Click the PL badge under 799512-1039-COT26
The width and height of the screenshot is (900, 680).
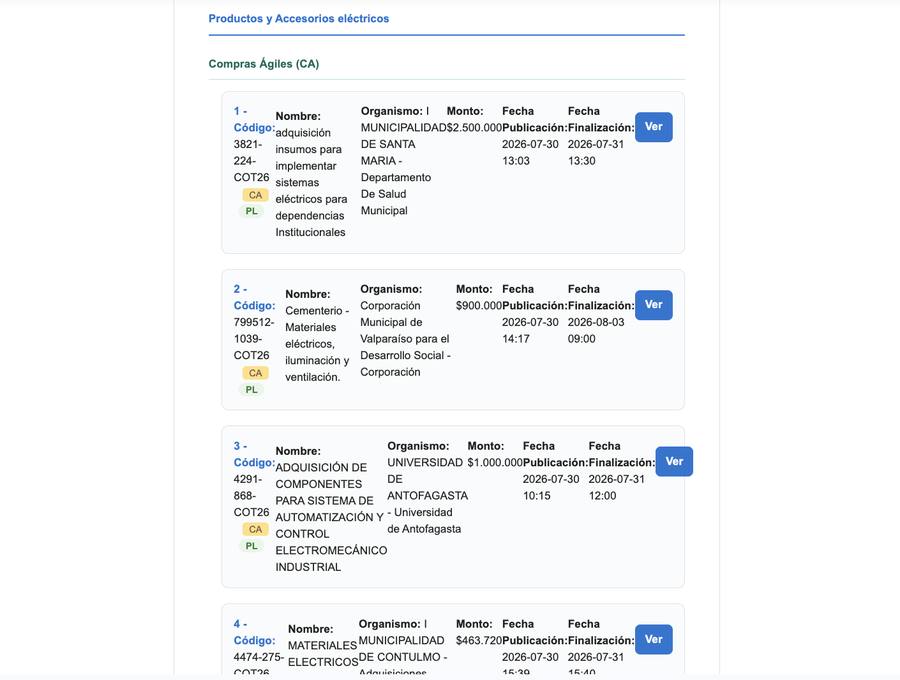(x=251, y=390)
